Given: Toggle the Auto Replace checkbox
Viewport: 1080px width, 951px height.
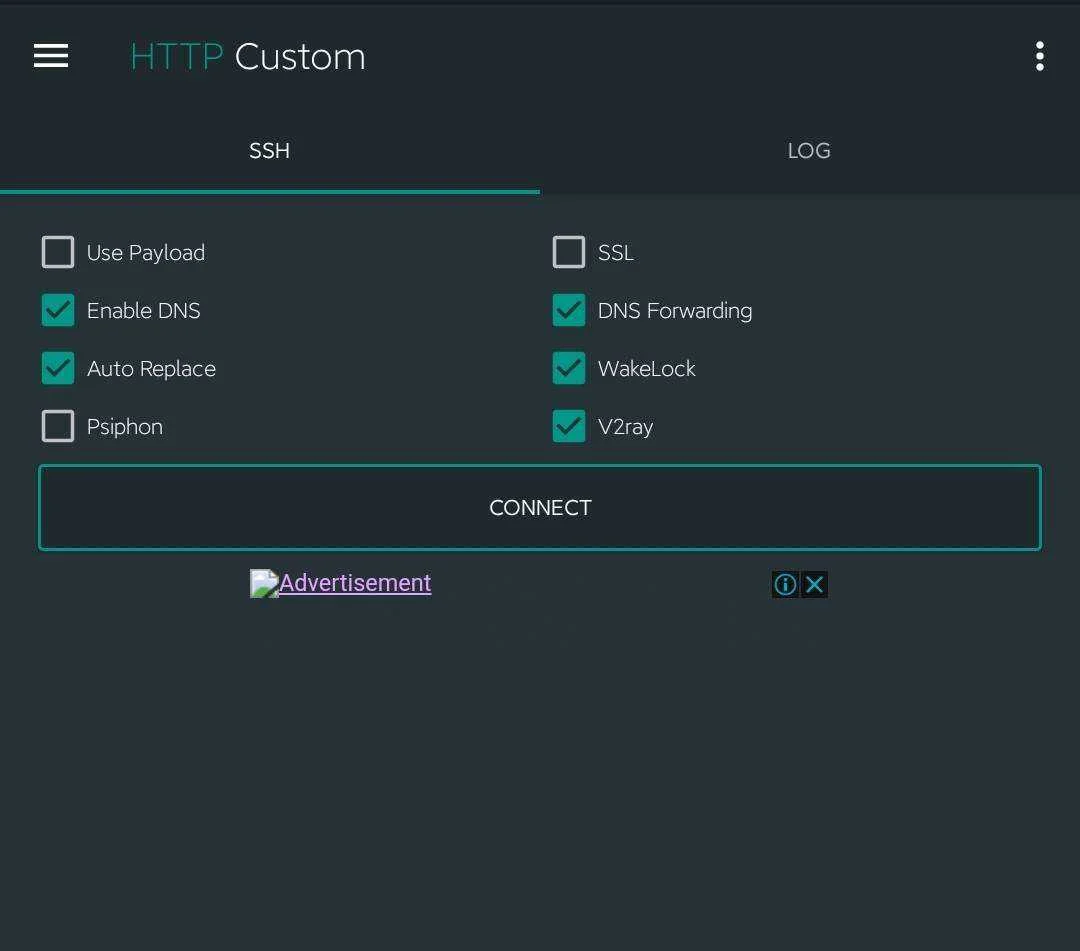Looking at the screenshot, I should (58, 368).
